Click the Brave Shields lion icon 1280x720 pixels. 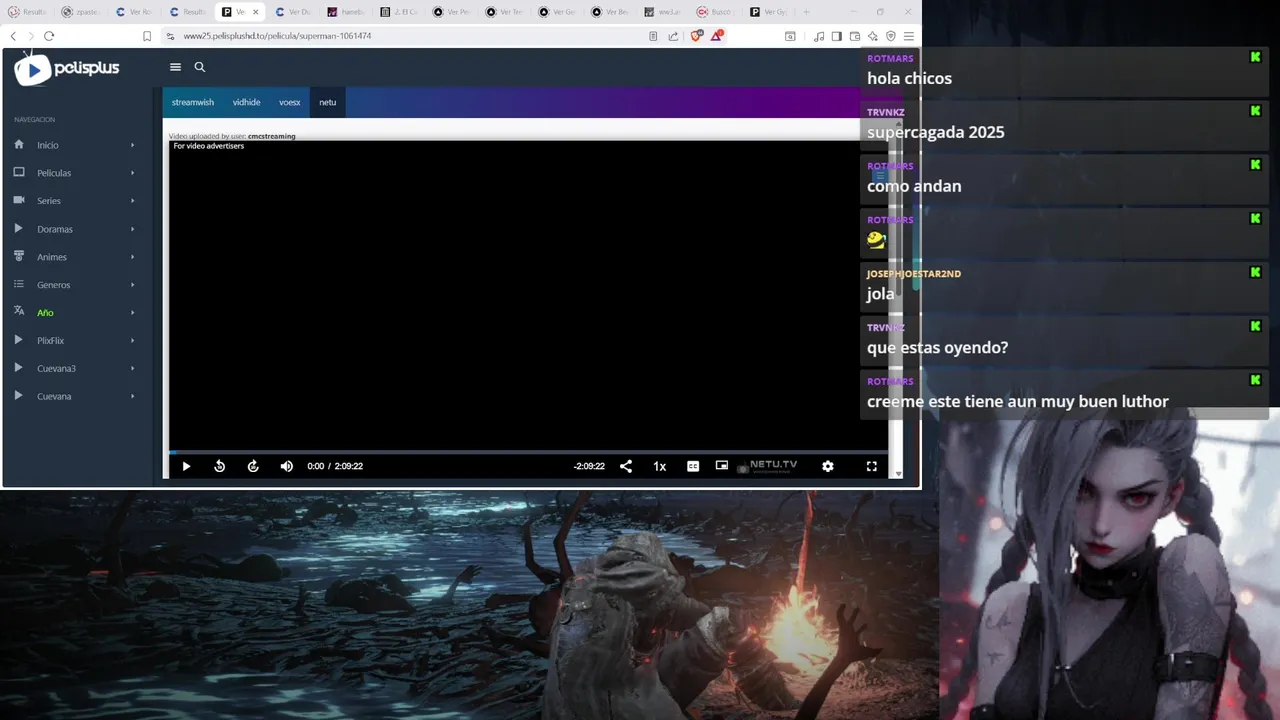(x=697, y=36)
